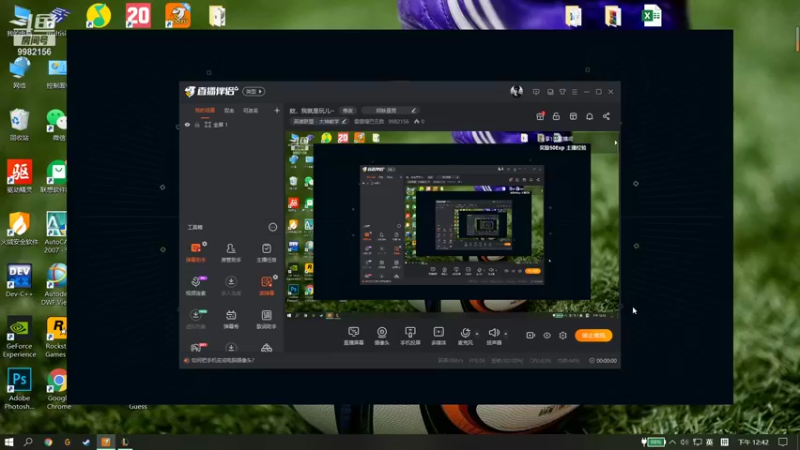Viewport: 800px width, 450px height.
Task: Select the Google Chrome desktop icon
Action: [x=58, y=389]
